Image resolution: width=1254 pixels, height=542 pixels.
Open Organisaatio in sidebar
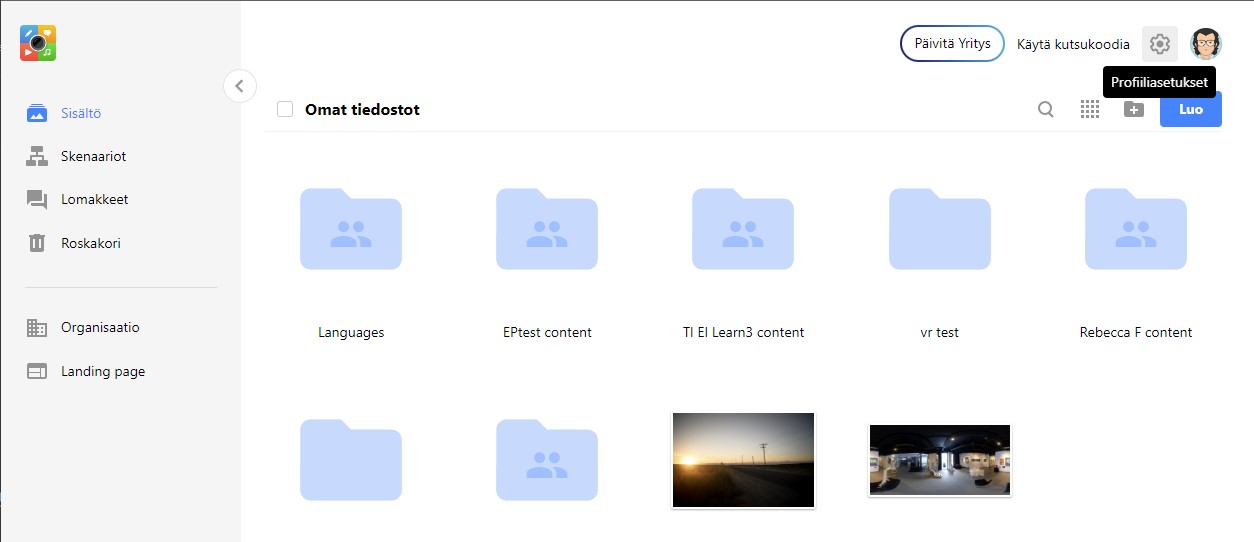point(83,327)
